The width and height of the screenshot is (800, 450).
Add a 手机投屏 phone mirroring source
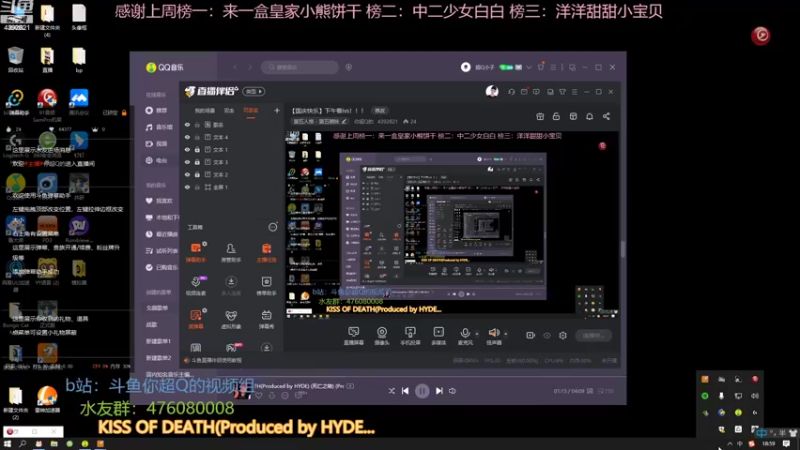tap(410, 336)
